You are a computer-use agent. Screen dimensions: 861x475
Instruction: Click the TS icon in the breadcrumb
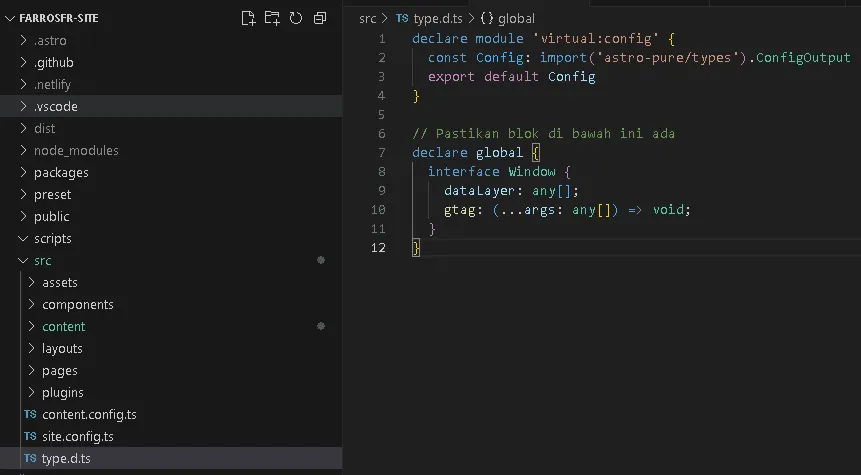click(x=402, y=18)
